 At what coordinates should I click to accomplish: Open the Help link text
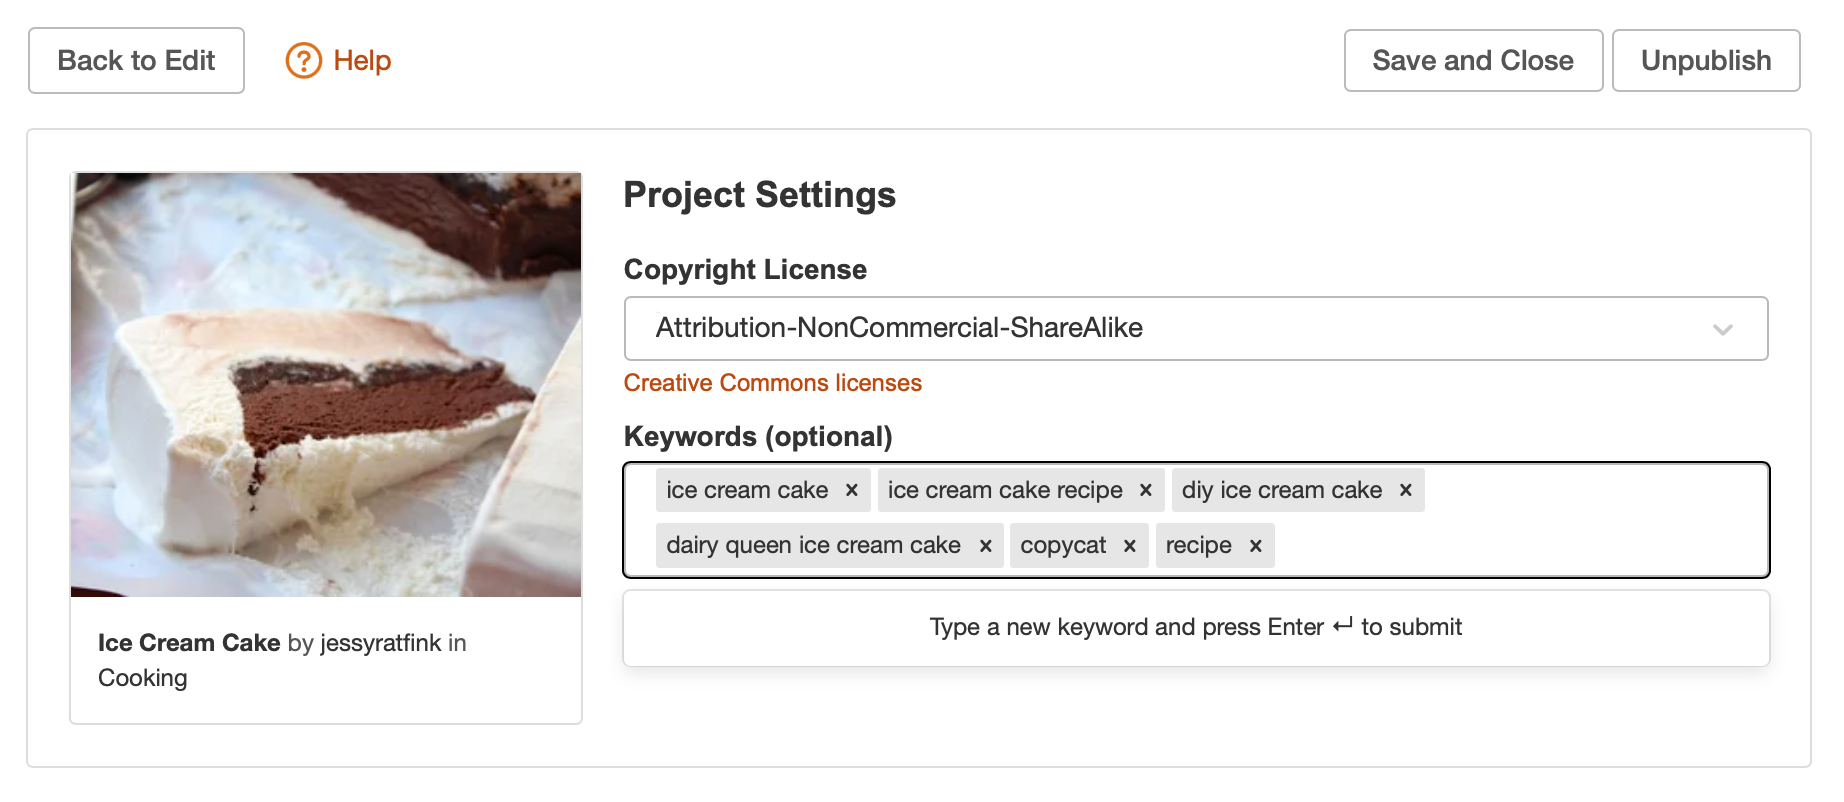pyautogui.click(x=362, y=61)
